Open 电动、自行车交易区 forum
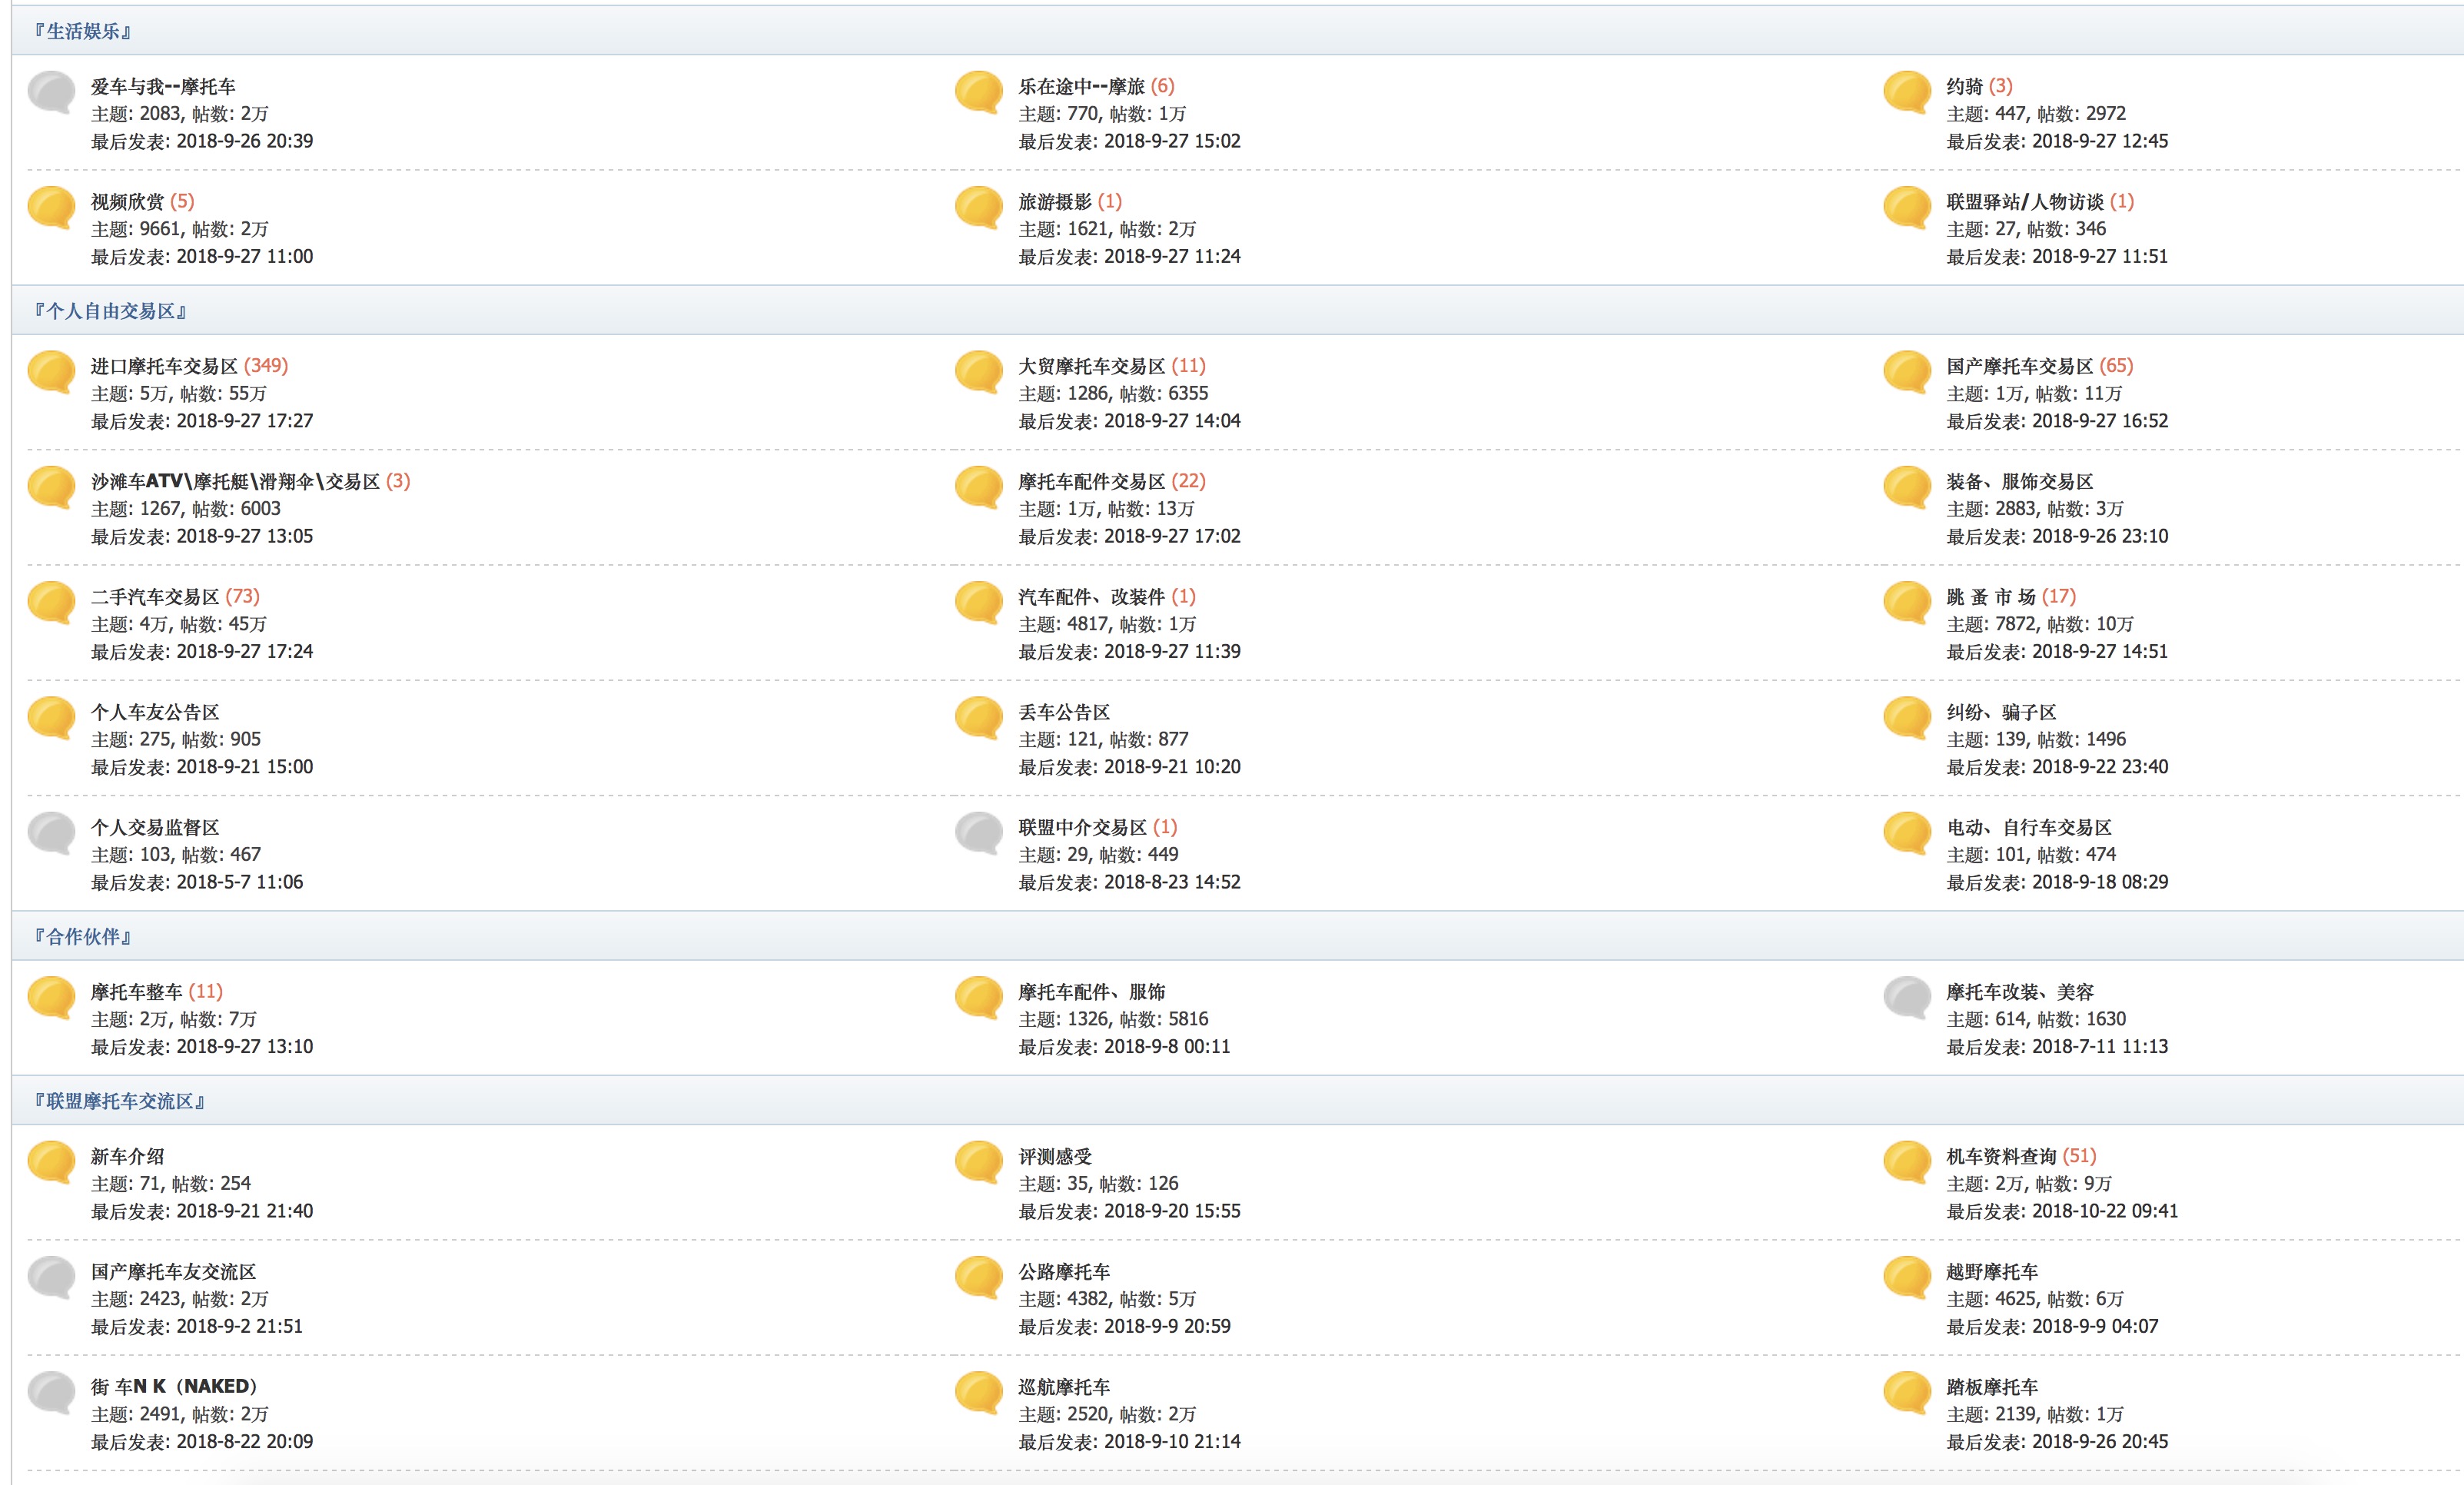 (x=2028, y=828)
